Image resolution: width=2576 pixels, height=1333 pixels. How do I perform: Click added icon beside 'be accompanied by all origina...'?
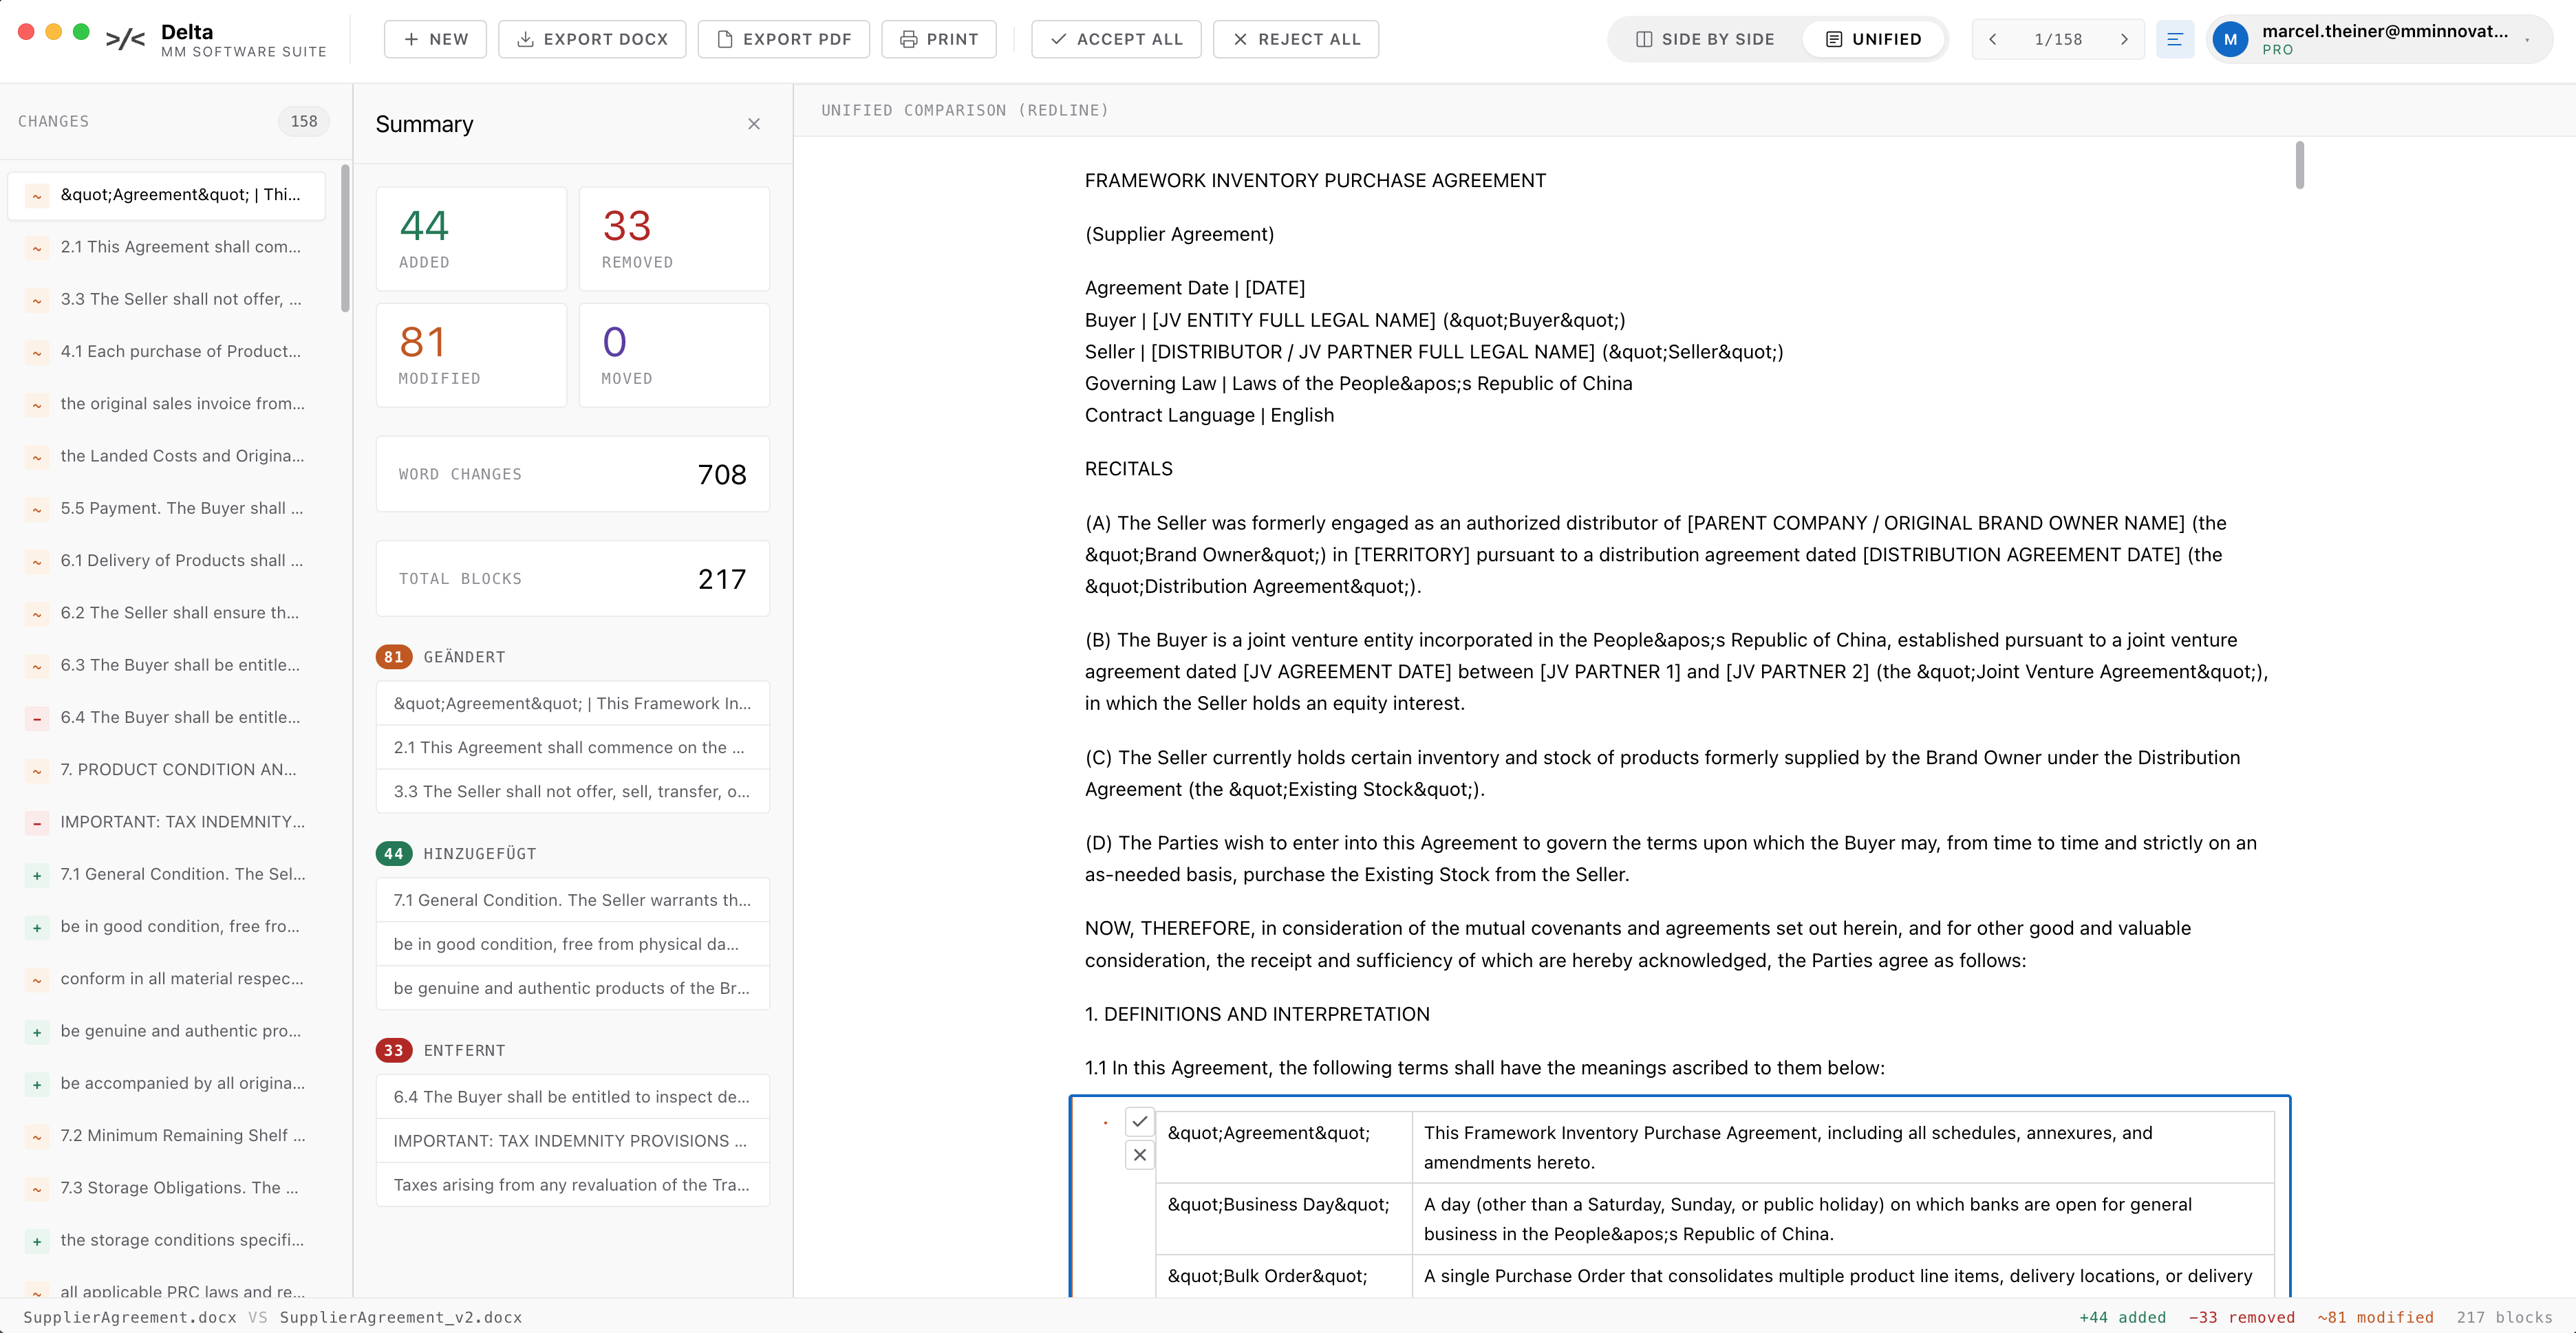tap(37, 1084)
